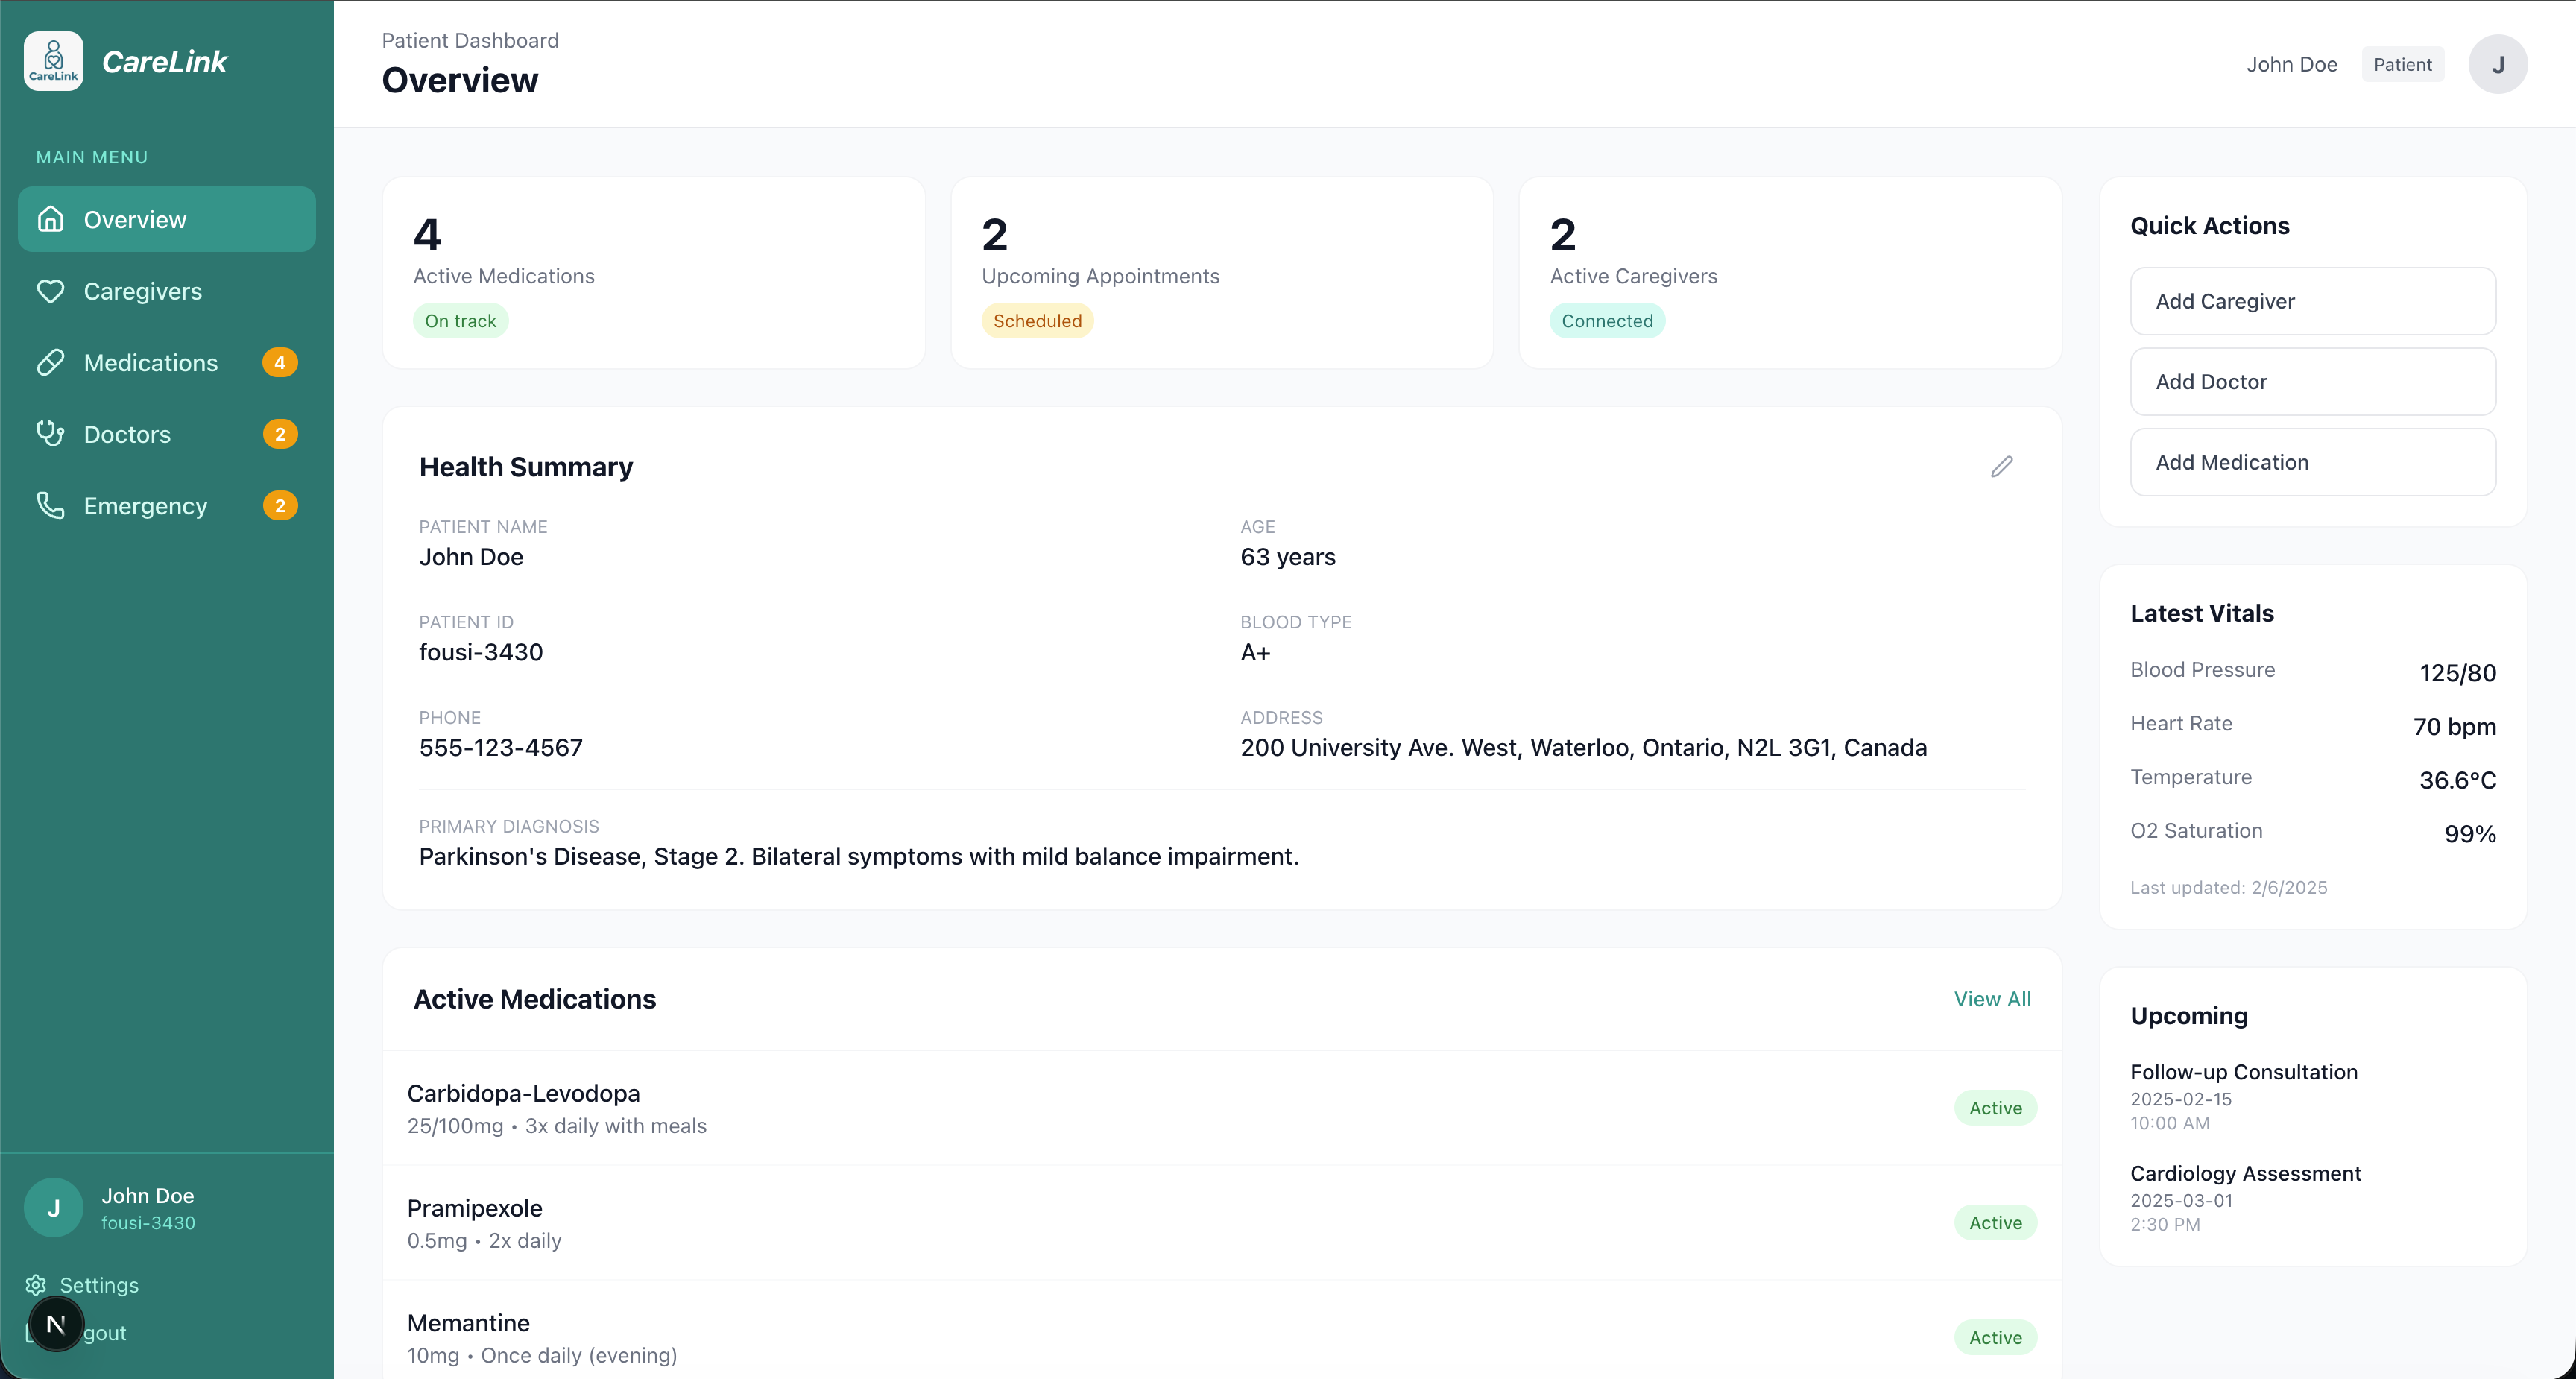The height and width of the screenshot is (1379, 2576).
Task: Click the Caregivers heart icon
Action: pyautogui.click(x=51, y=291)
